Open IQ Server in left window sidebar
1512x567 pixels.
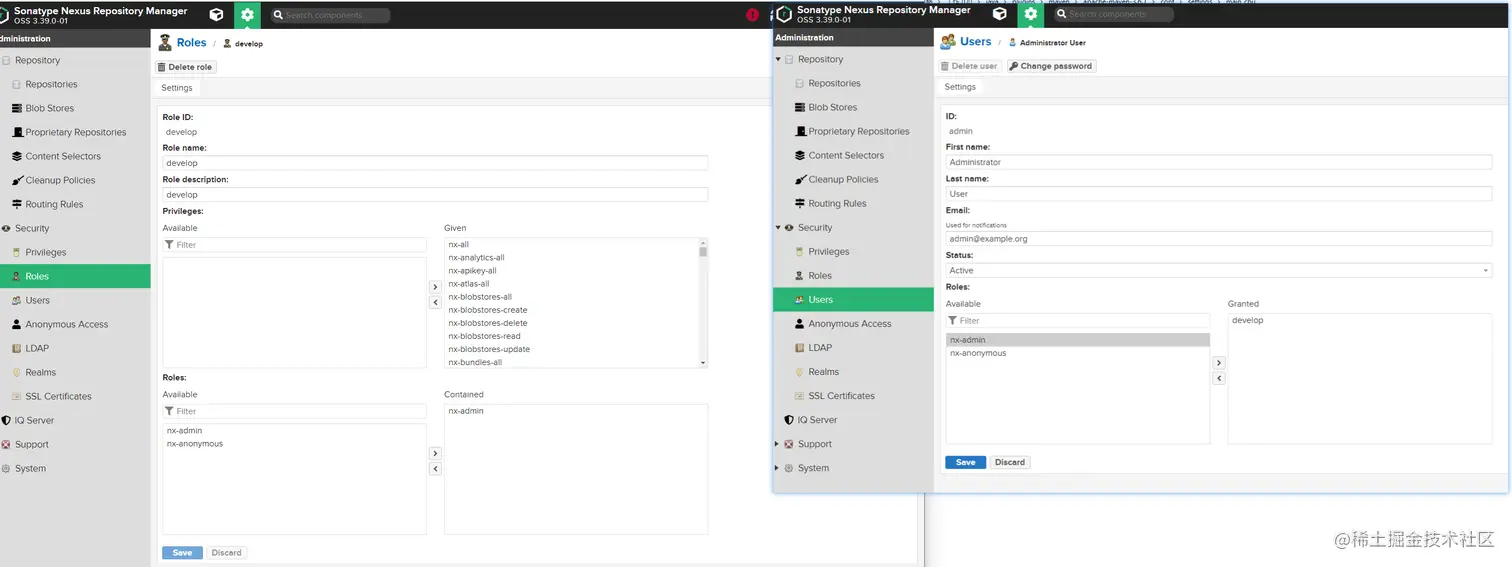click(34, 420)
